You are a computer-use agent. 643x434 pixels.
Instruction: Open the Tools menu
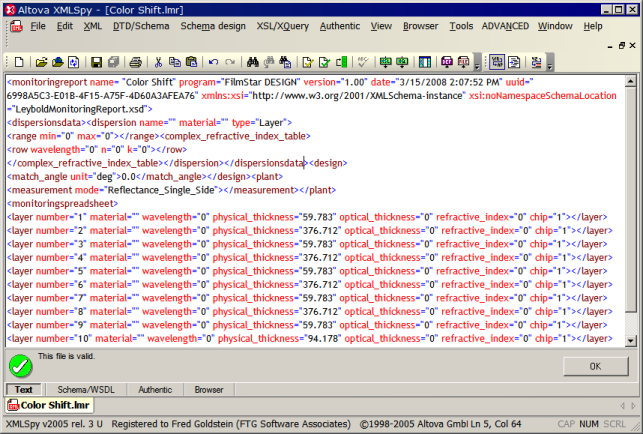point(461,26)
